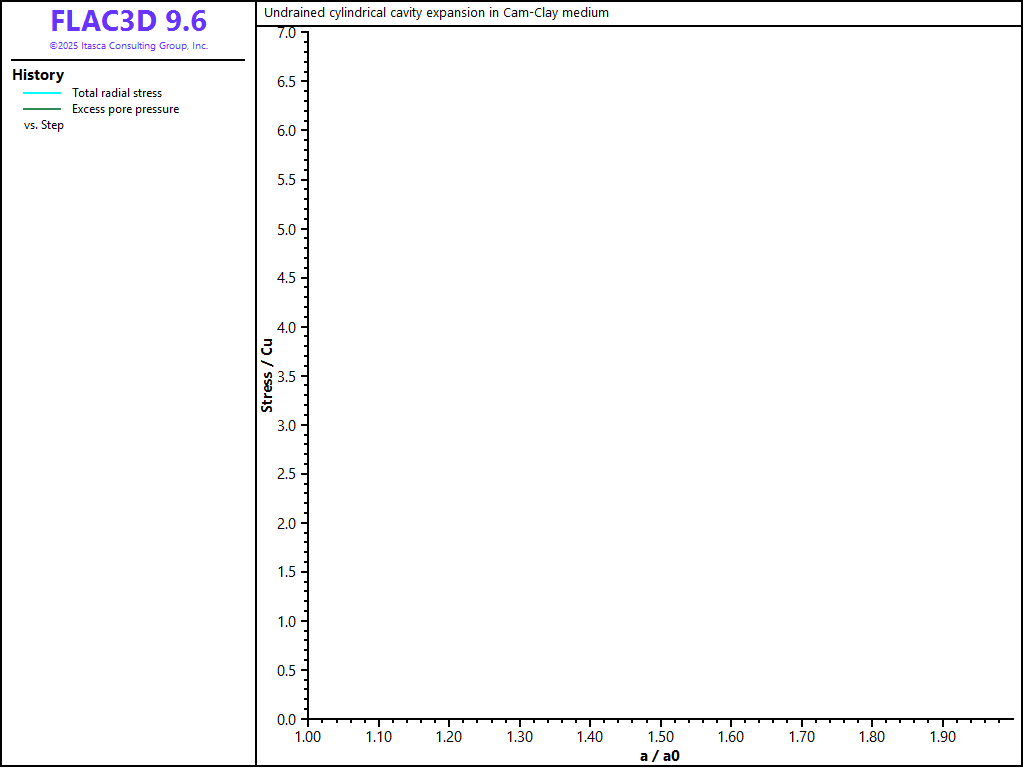Click the plot title about undrained cavity expansion
1024x768 pixels.
point(436,13)
